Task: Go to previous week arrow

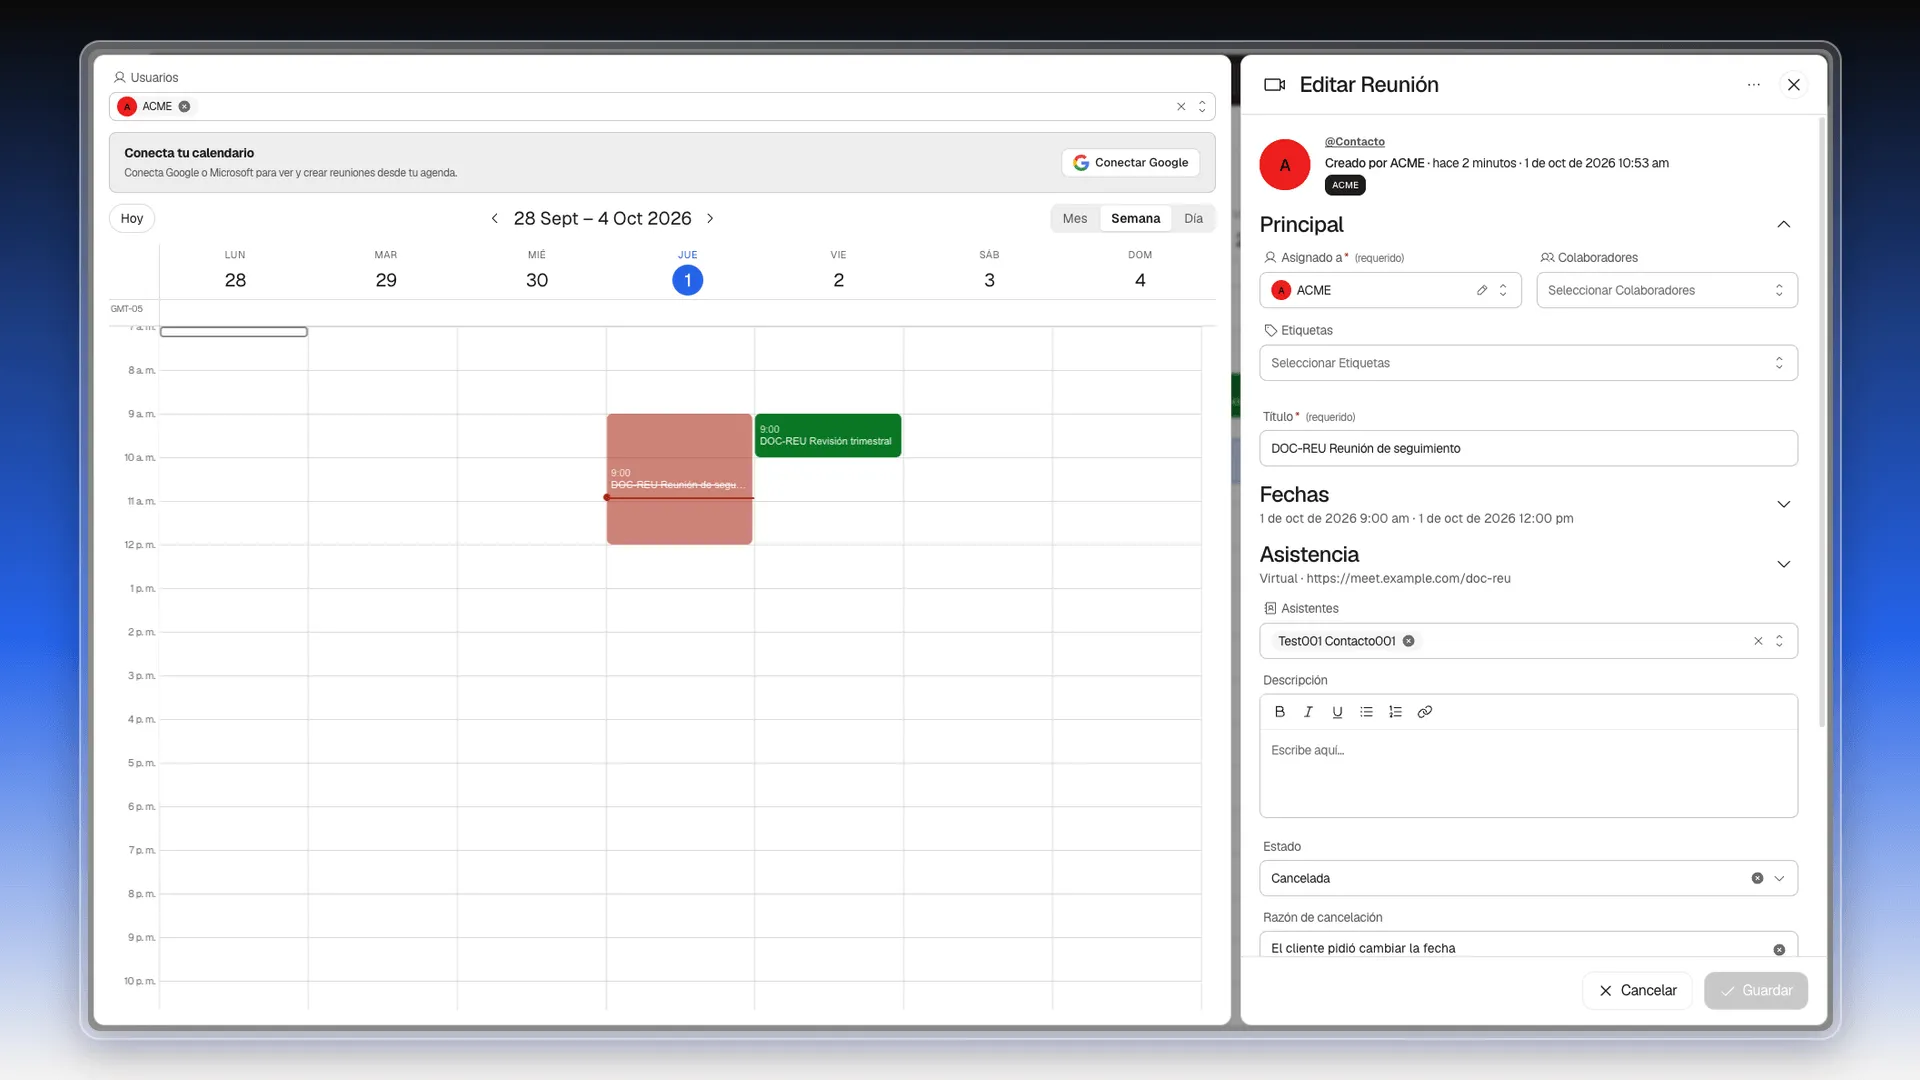Action: 494,218
